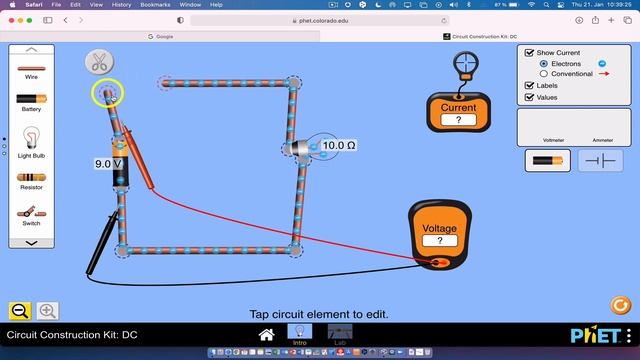
Task: Open the View menu
Action: [x=96, y=5]
